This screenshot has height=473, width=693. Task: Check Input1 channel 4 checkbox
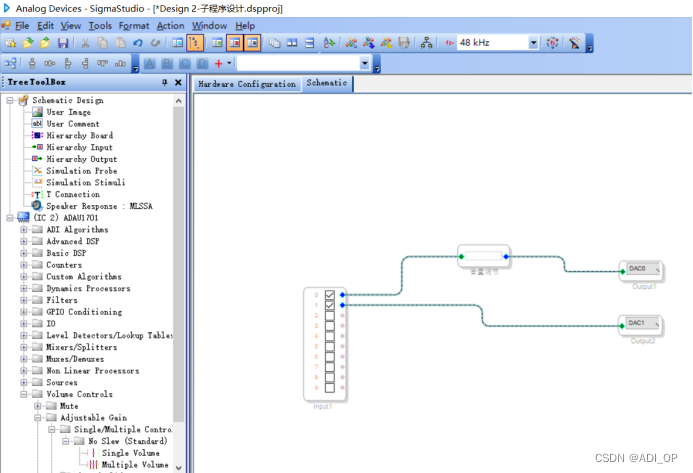click(x=330, y=336)
